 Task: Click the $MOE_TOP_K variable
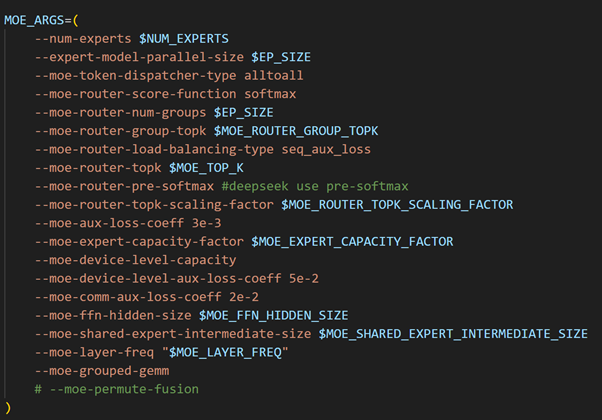pyautogui.click(x=206, y=168)
